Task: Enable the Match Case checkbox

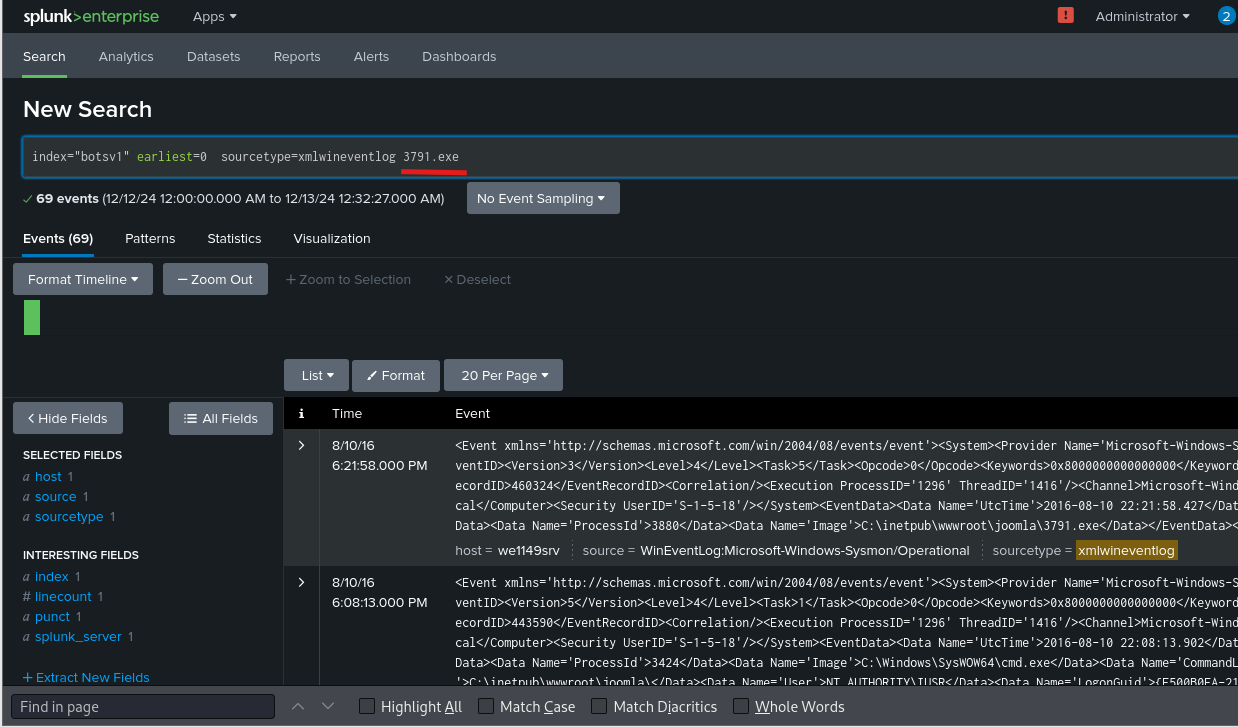Action: pos(486,706)
